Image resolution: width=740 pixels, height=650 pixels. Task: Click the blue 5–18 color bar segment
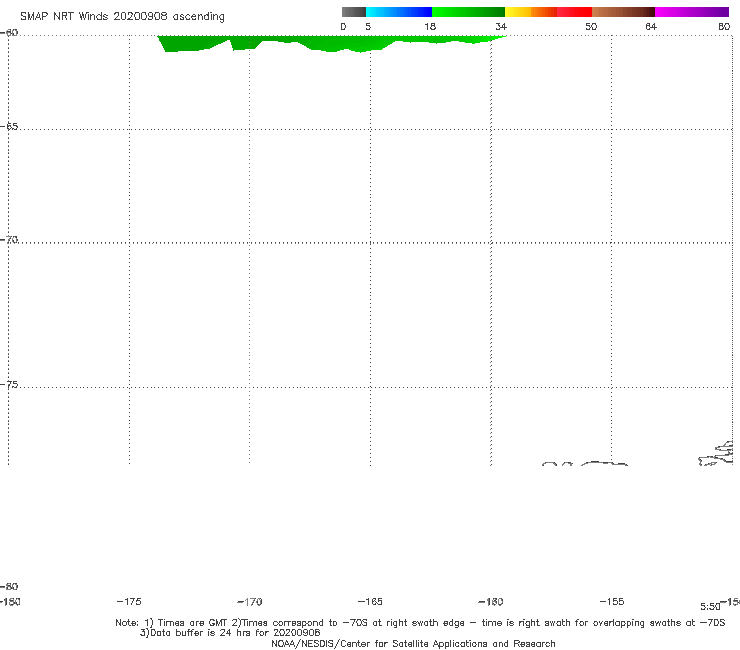click(x=399, y=12)
